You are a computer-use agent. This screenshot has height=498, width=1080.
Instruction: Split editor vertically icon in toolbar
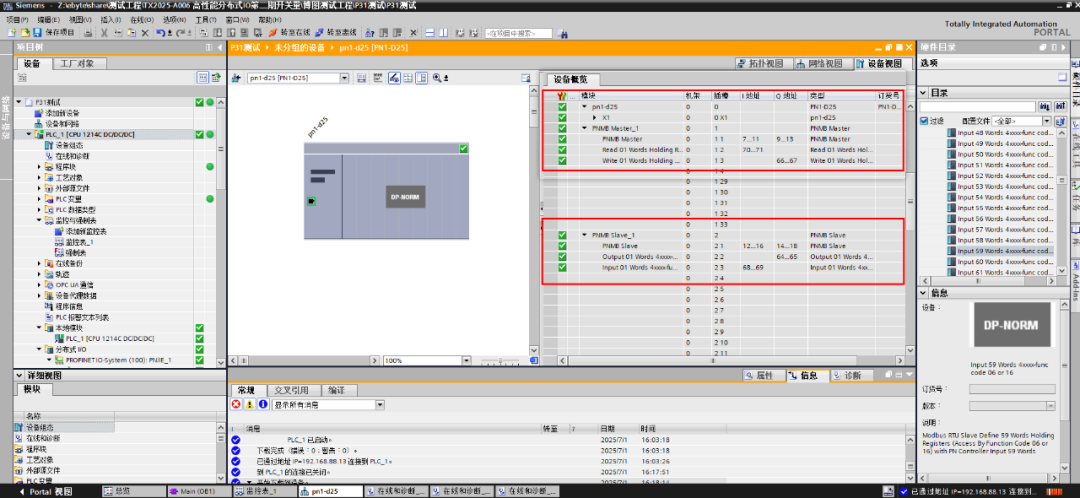click(443, 32)
